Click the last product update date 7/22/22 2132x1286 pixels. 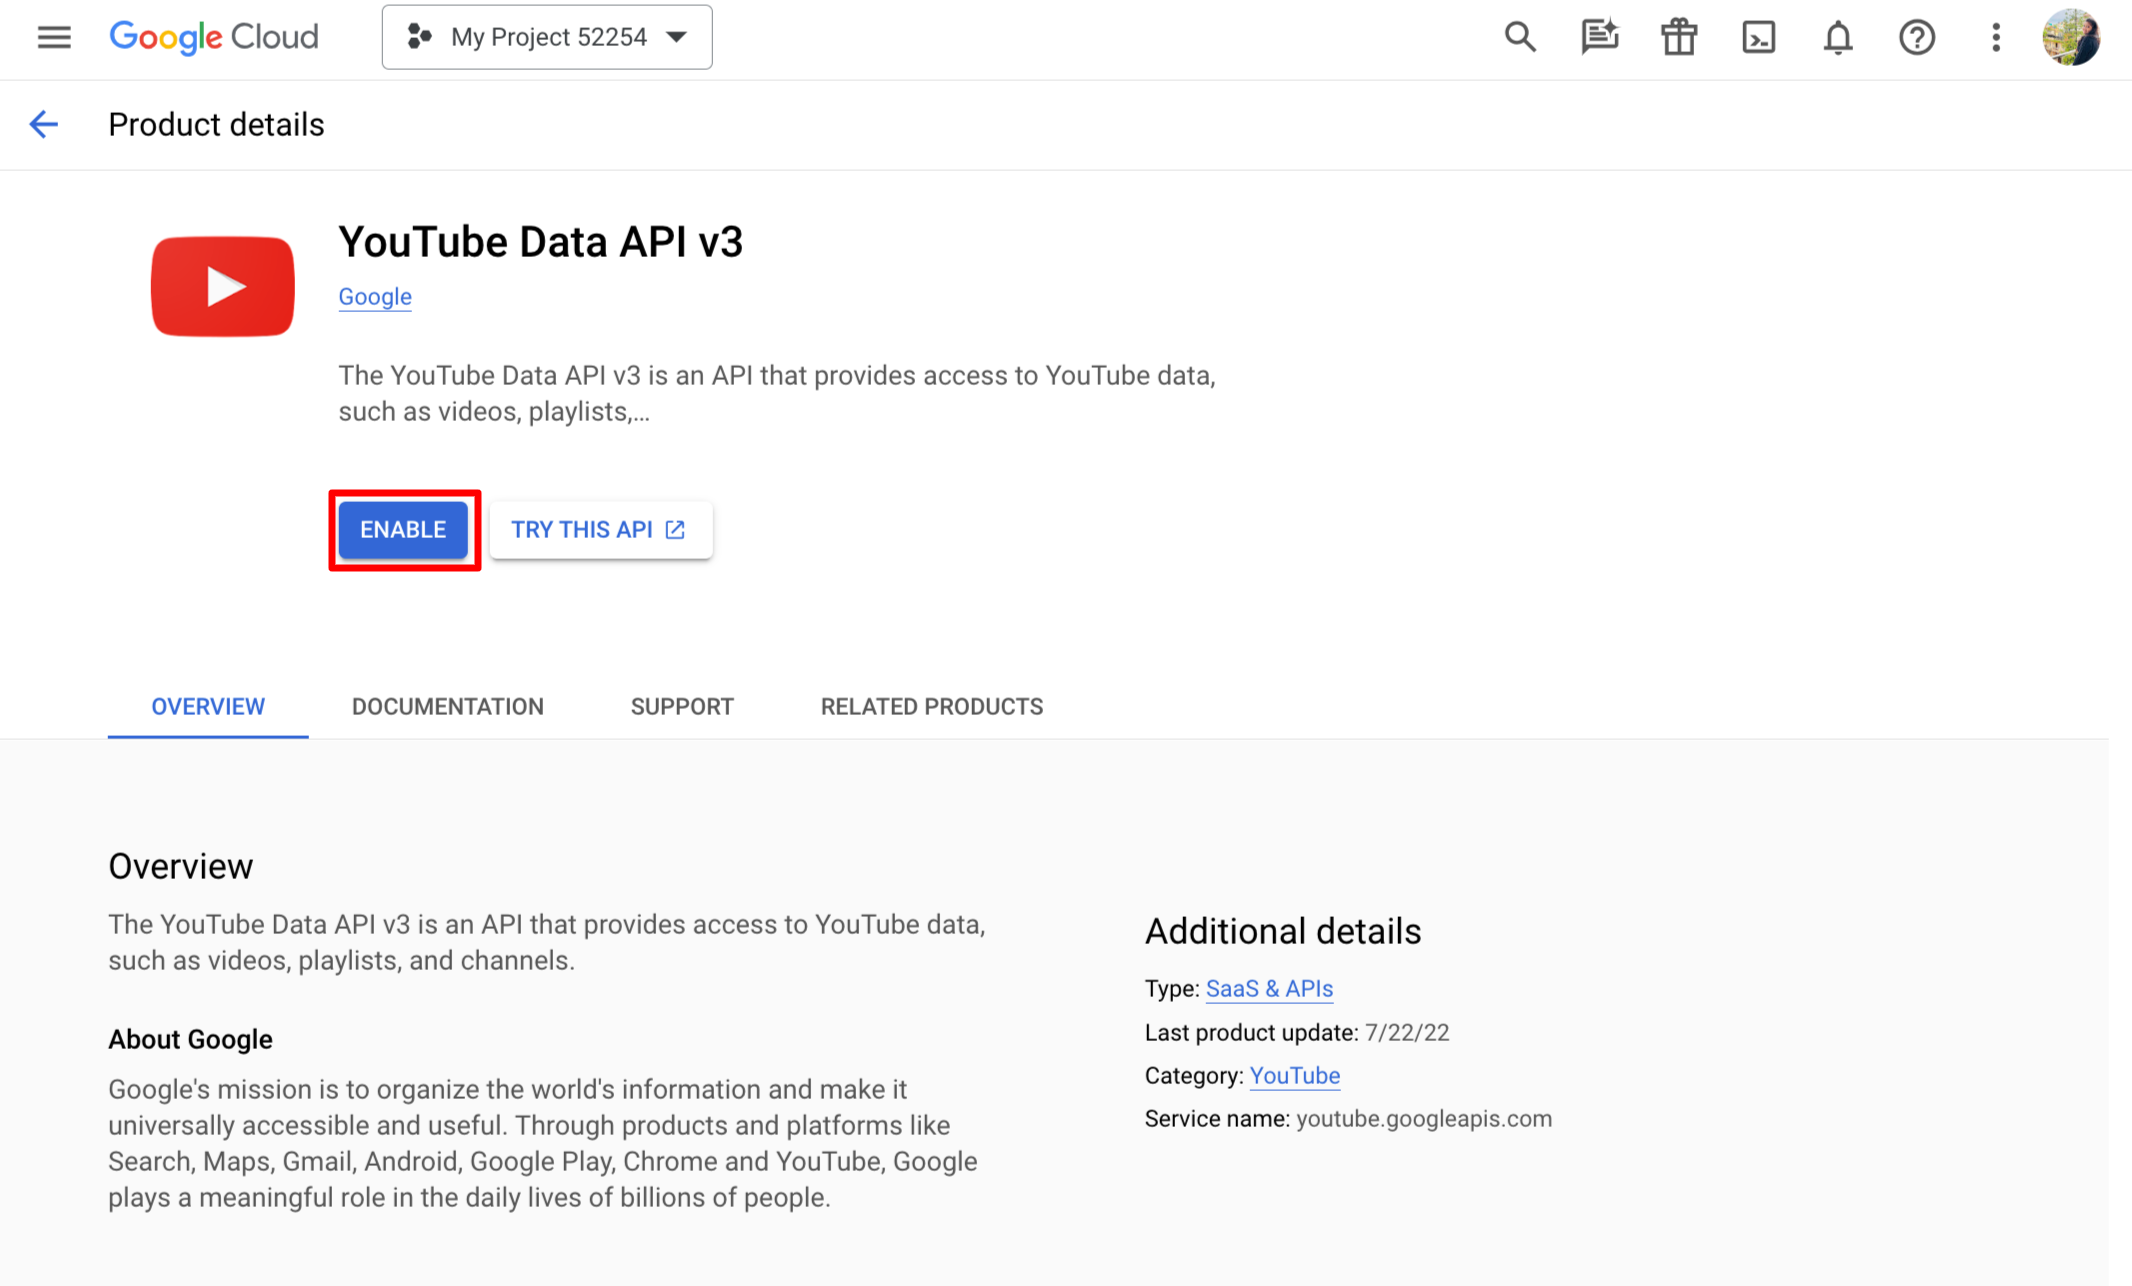1407,1033
